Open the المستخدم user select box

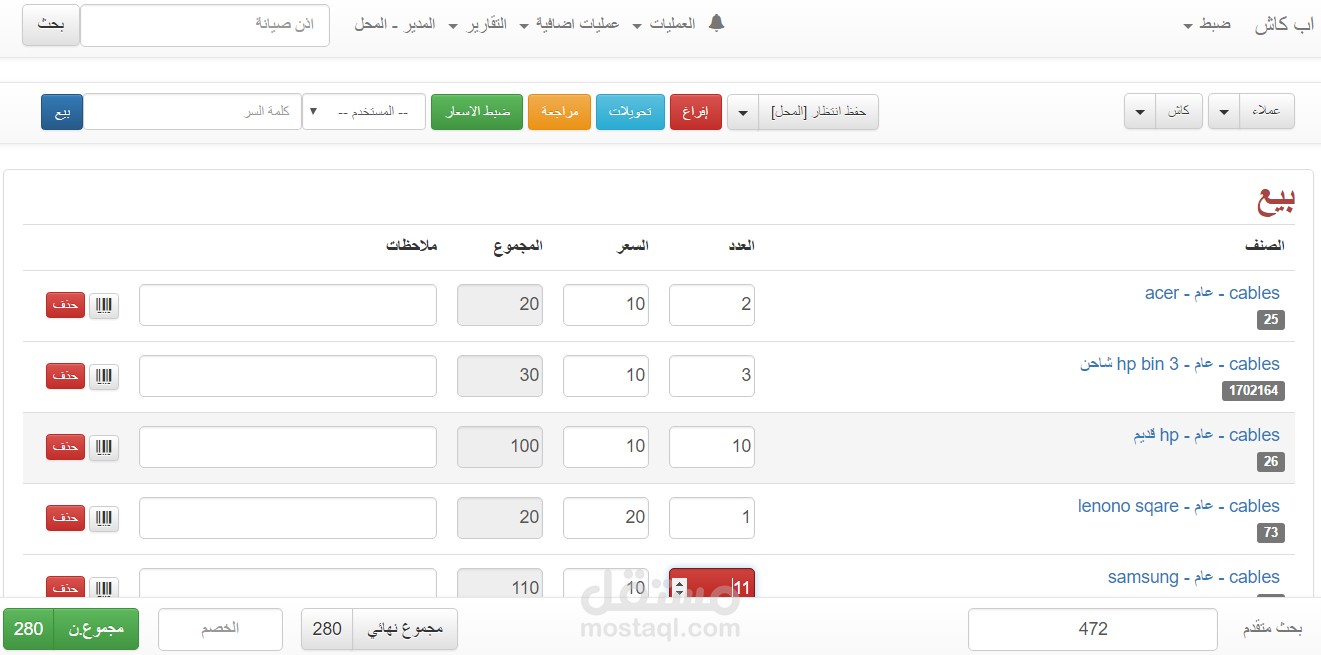(x=364, y=112)
